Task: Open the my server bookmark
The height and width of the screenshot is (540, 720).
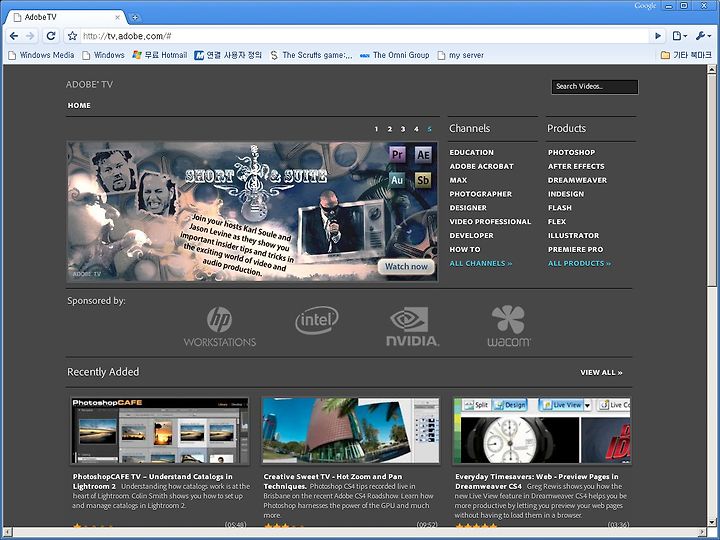Action: pos(461,55)
